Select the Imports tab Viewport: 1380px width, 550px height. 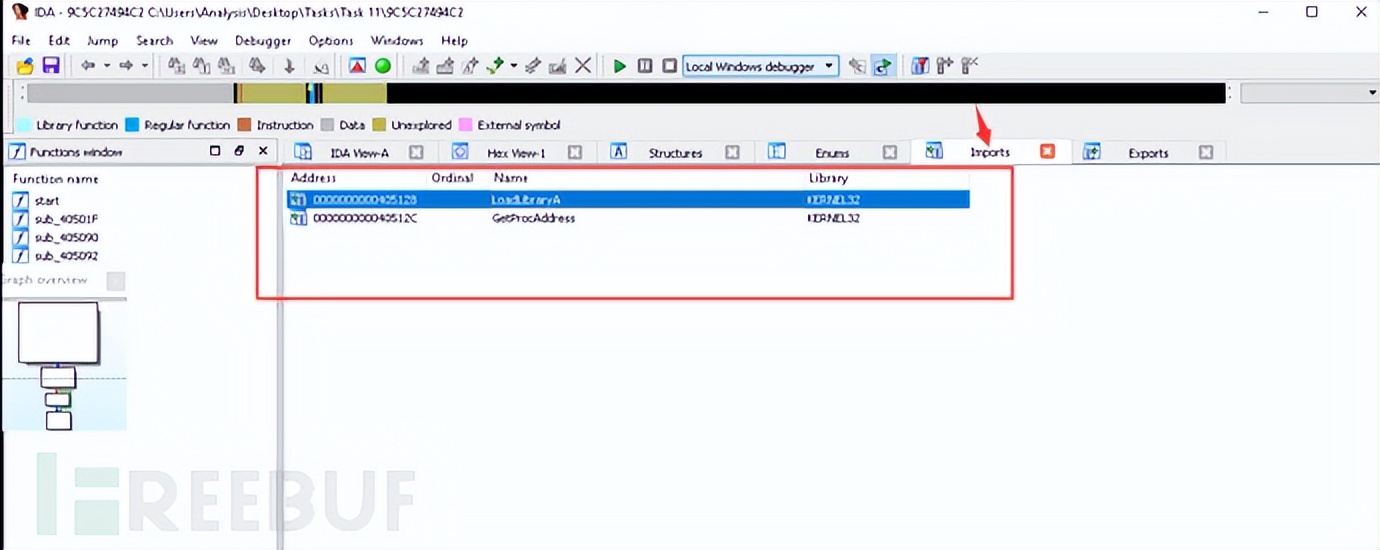tap(990, 153)
